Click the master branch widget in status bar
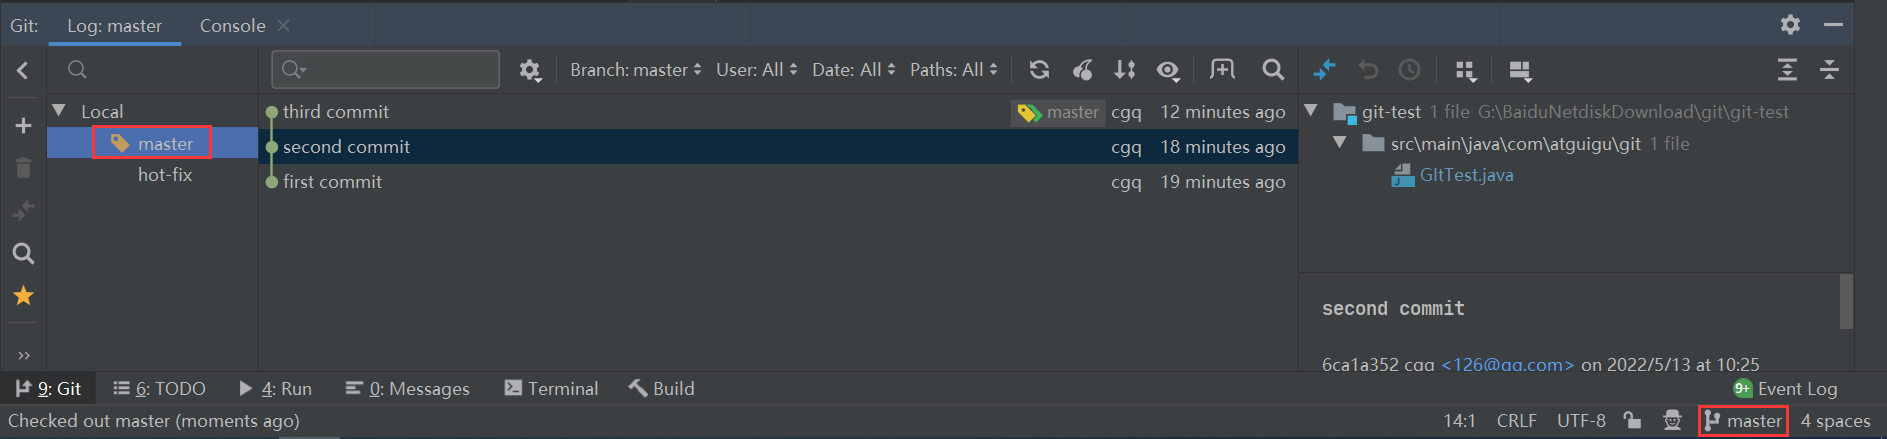This screenshot has width=1887, height=439. [1744, 421]
